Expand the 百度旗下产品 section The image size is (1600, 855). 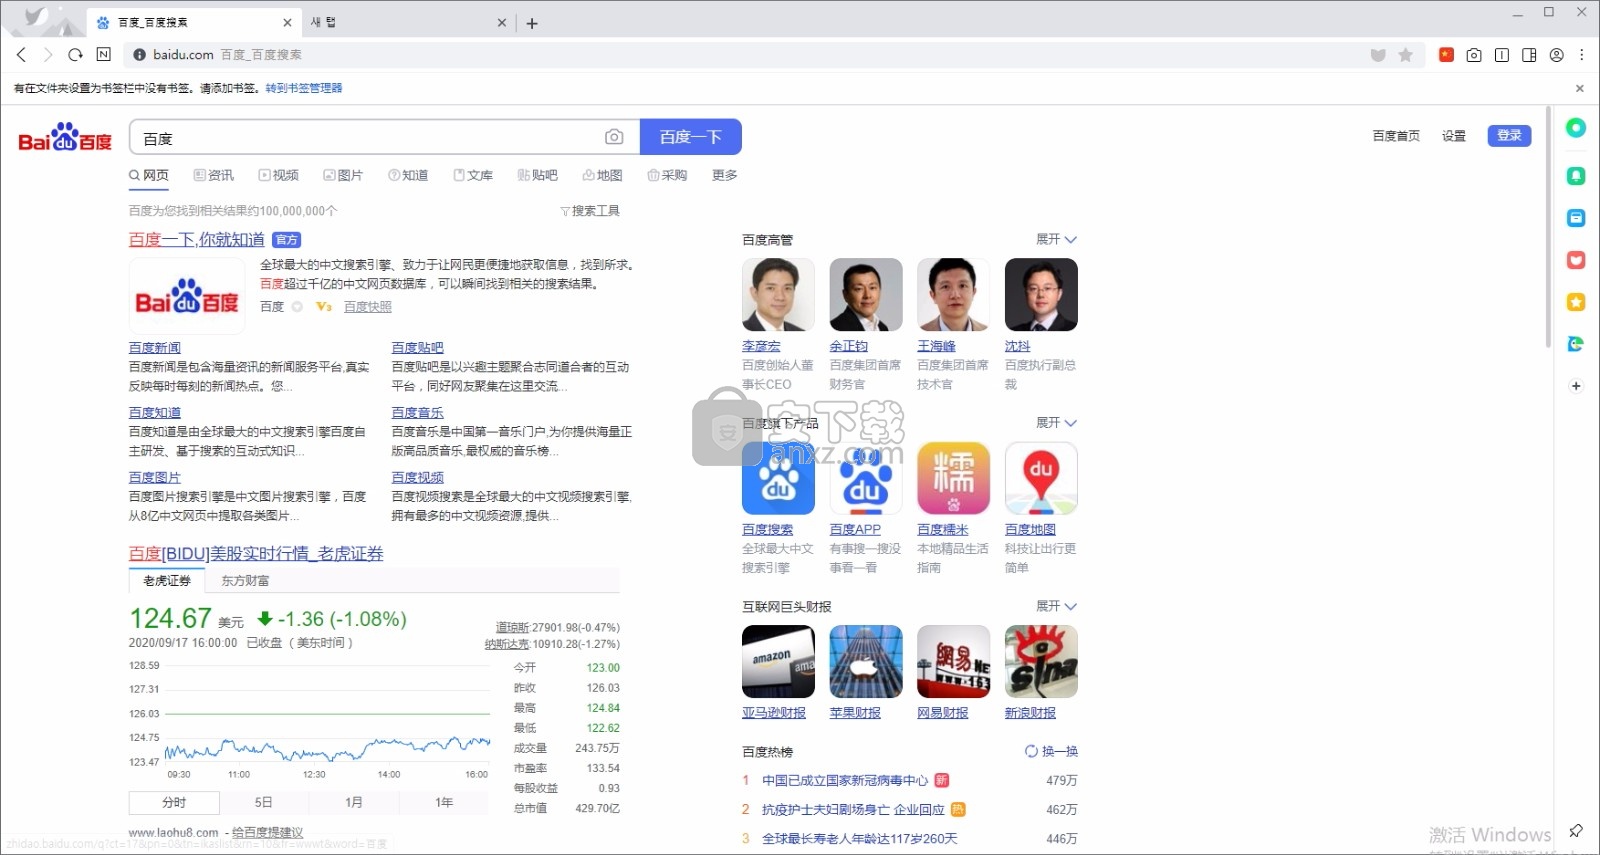[1056, 423]
